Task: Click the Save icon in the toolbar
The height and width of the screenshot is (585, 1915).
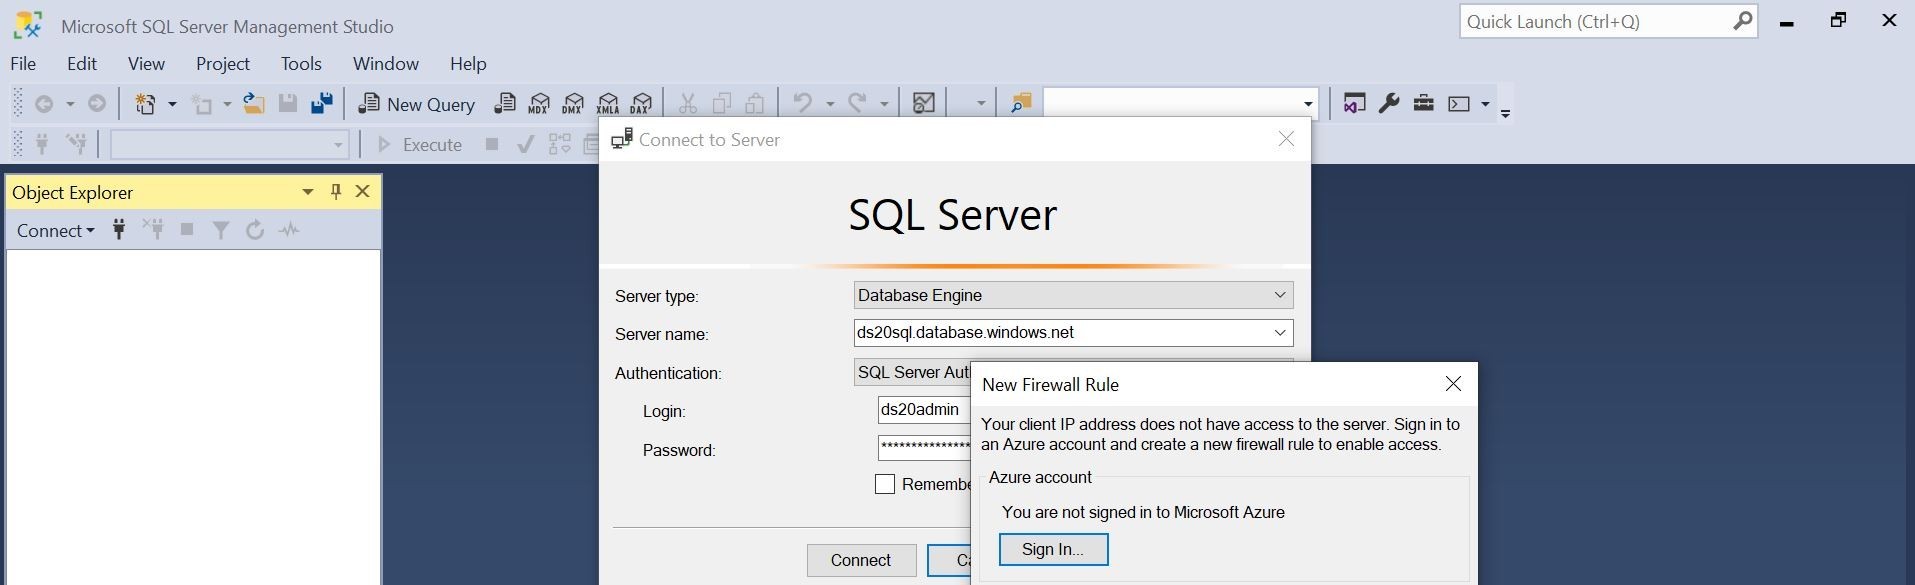Action: click(288, 103)
